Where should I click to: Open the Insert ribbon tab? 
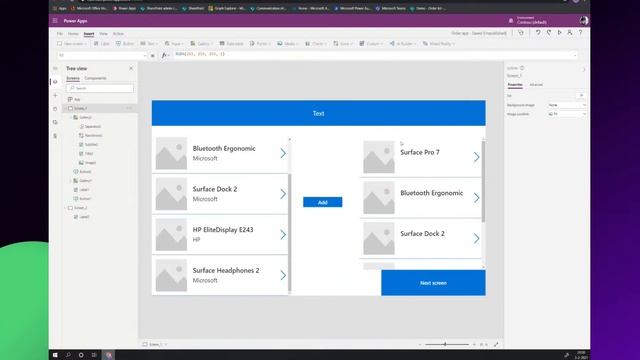(x=89, y=33)
